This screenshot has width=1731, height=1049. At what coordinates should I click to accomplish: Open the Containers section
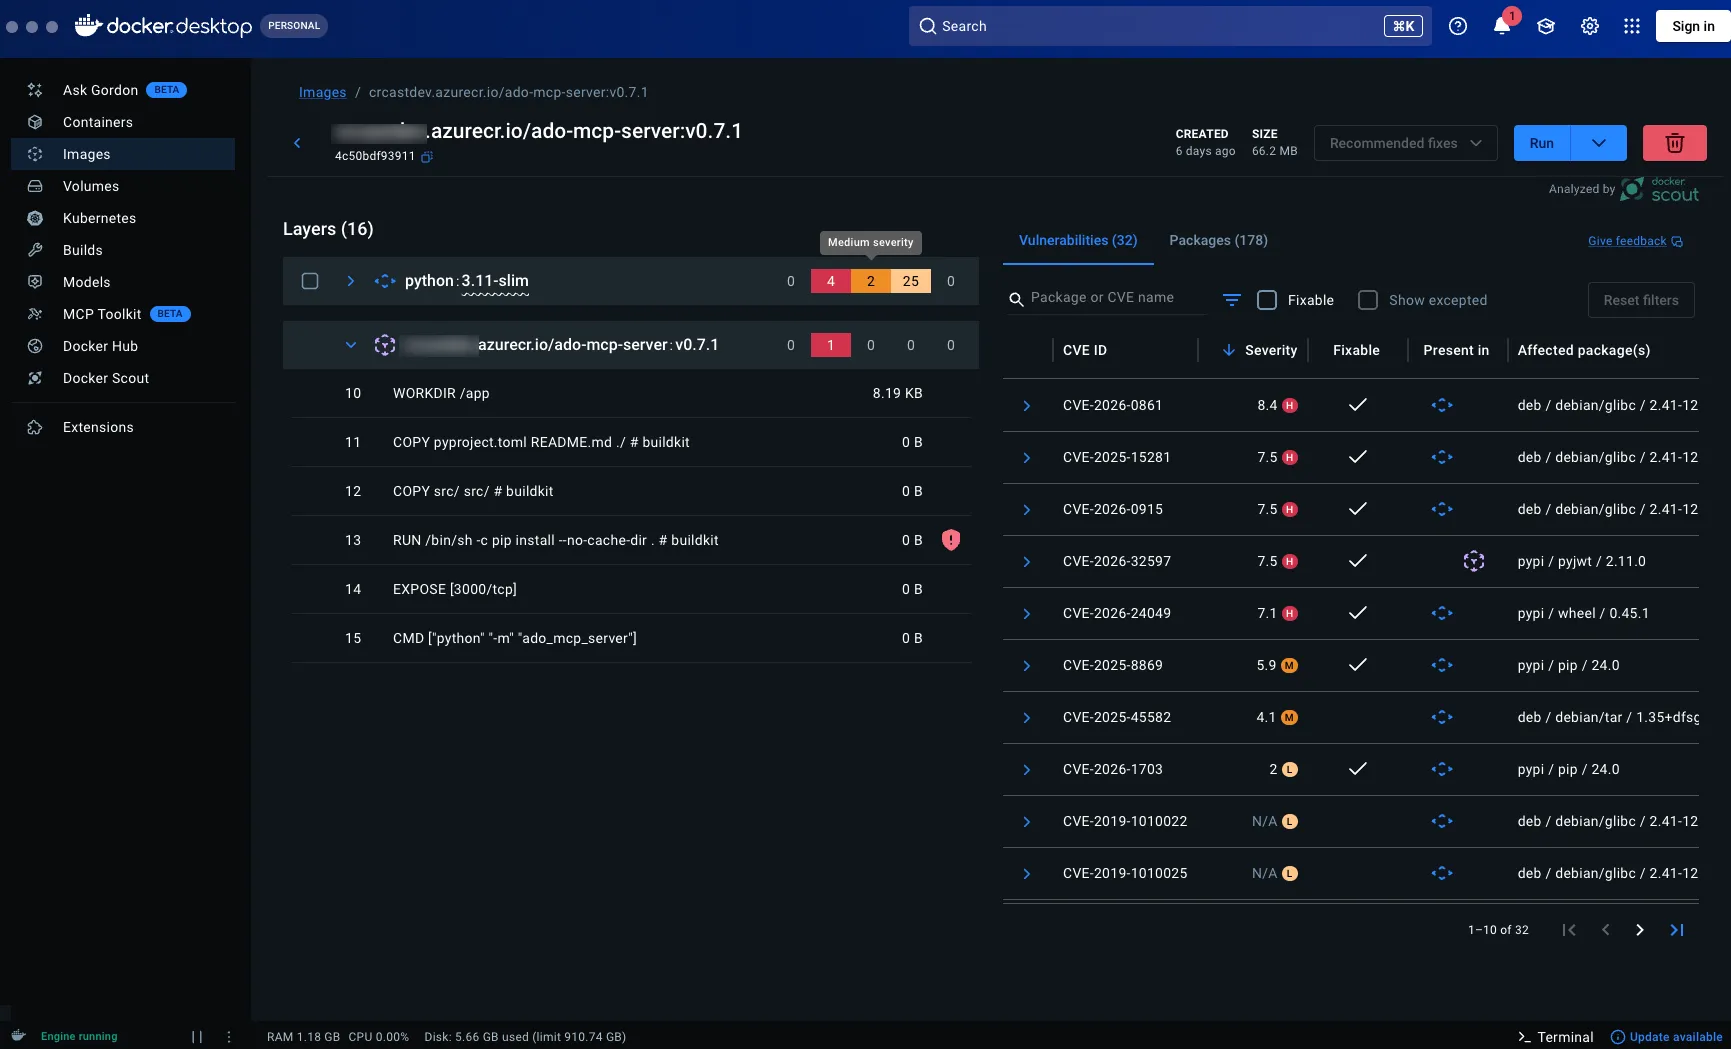coord(97,122)
